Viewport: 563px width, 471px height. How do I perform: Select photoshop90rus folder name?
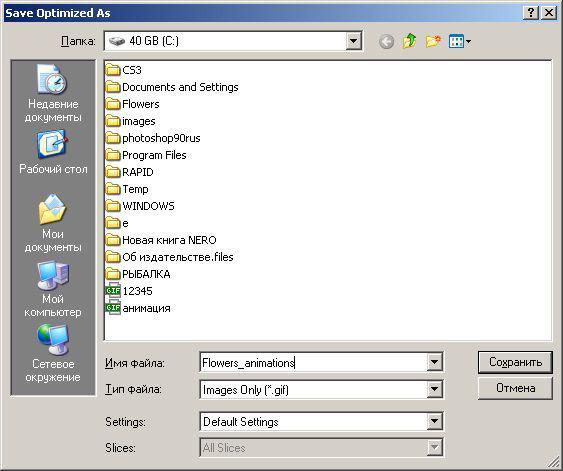[x=161, y=138]
